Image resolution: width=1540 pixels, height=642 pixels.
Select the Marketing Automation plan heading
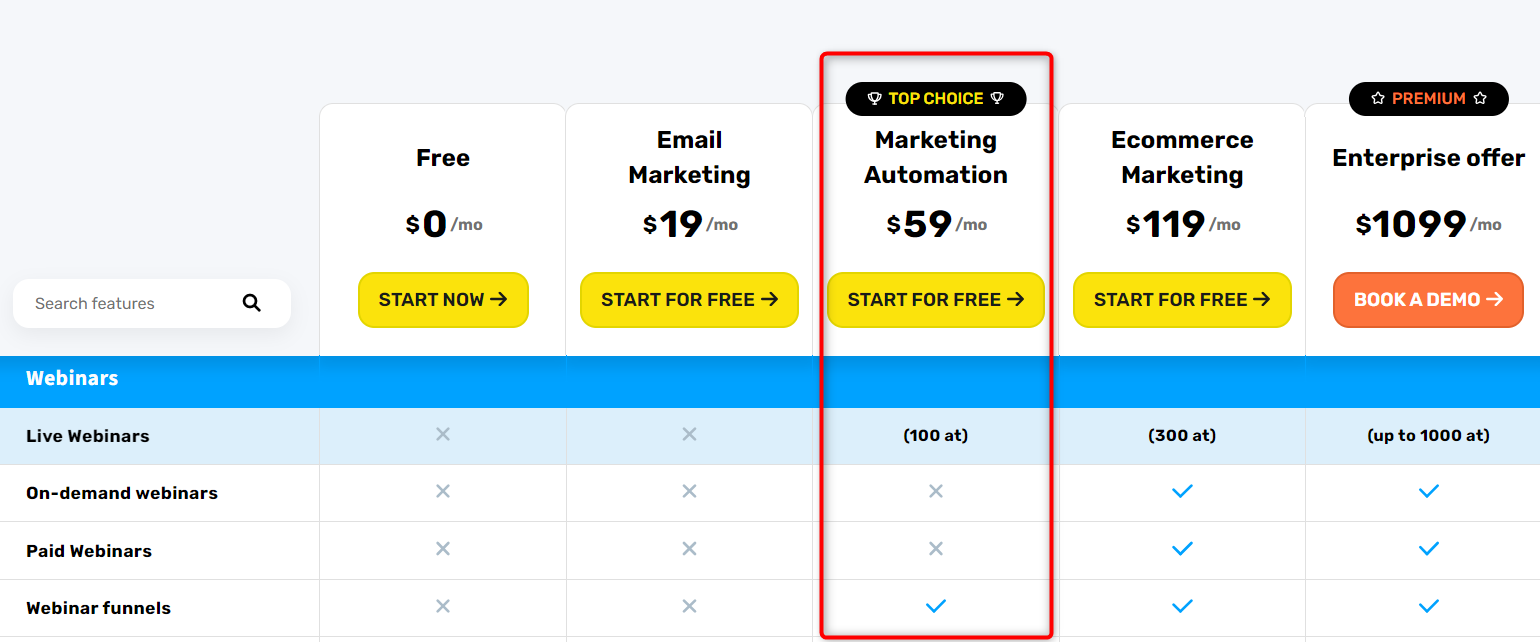(x=936, y=157)
